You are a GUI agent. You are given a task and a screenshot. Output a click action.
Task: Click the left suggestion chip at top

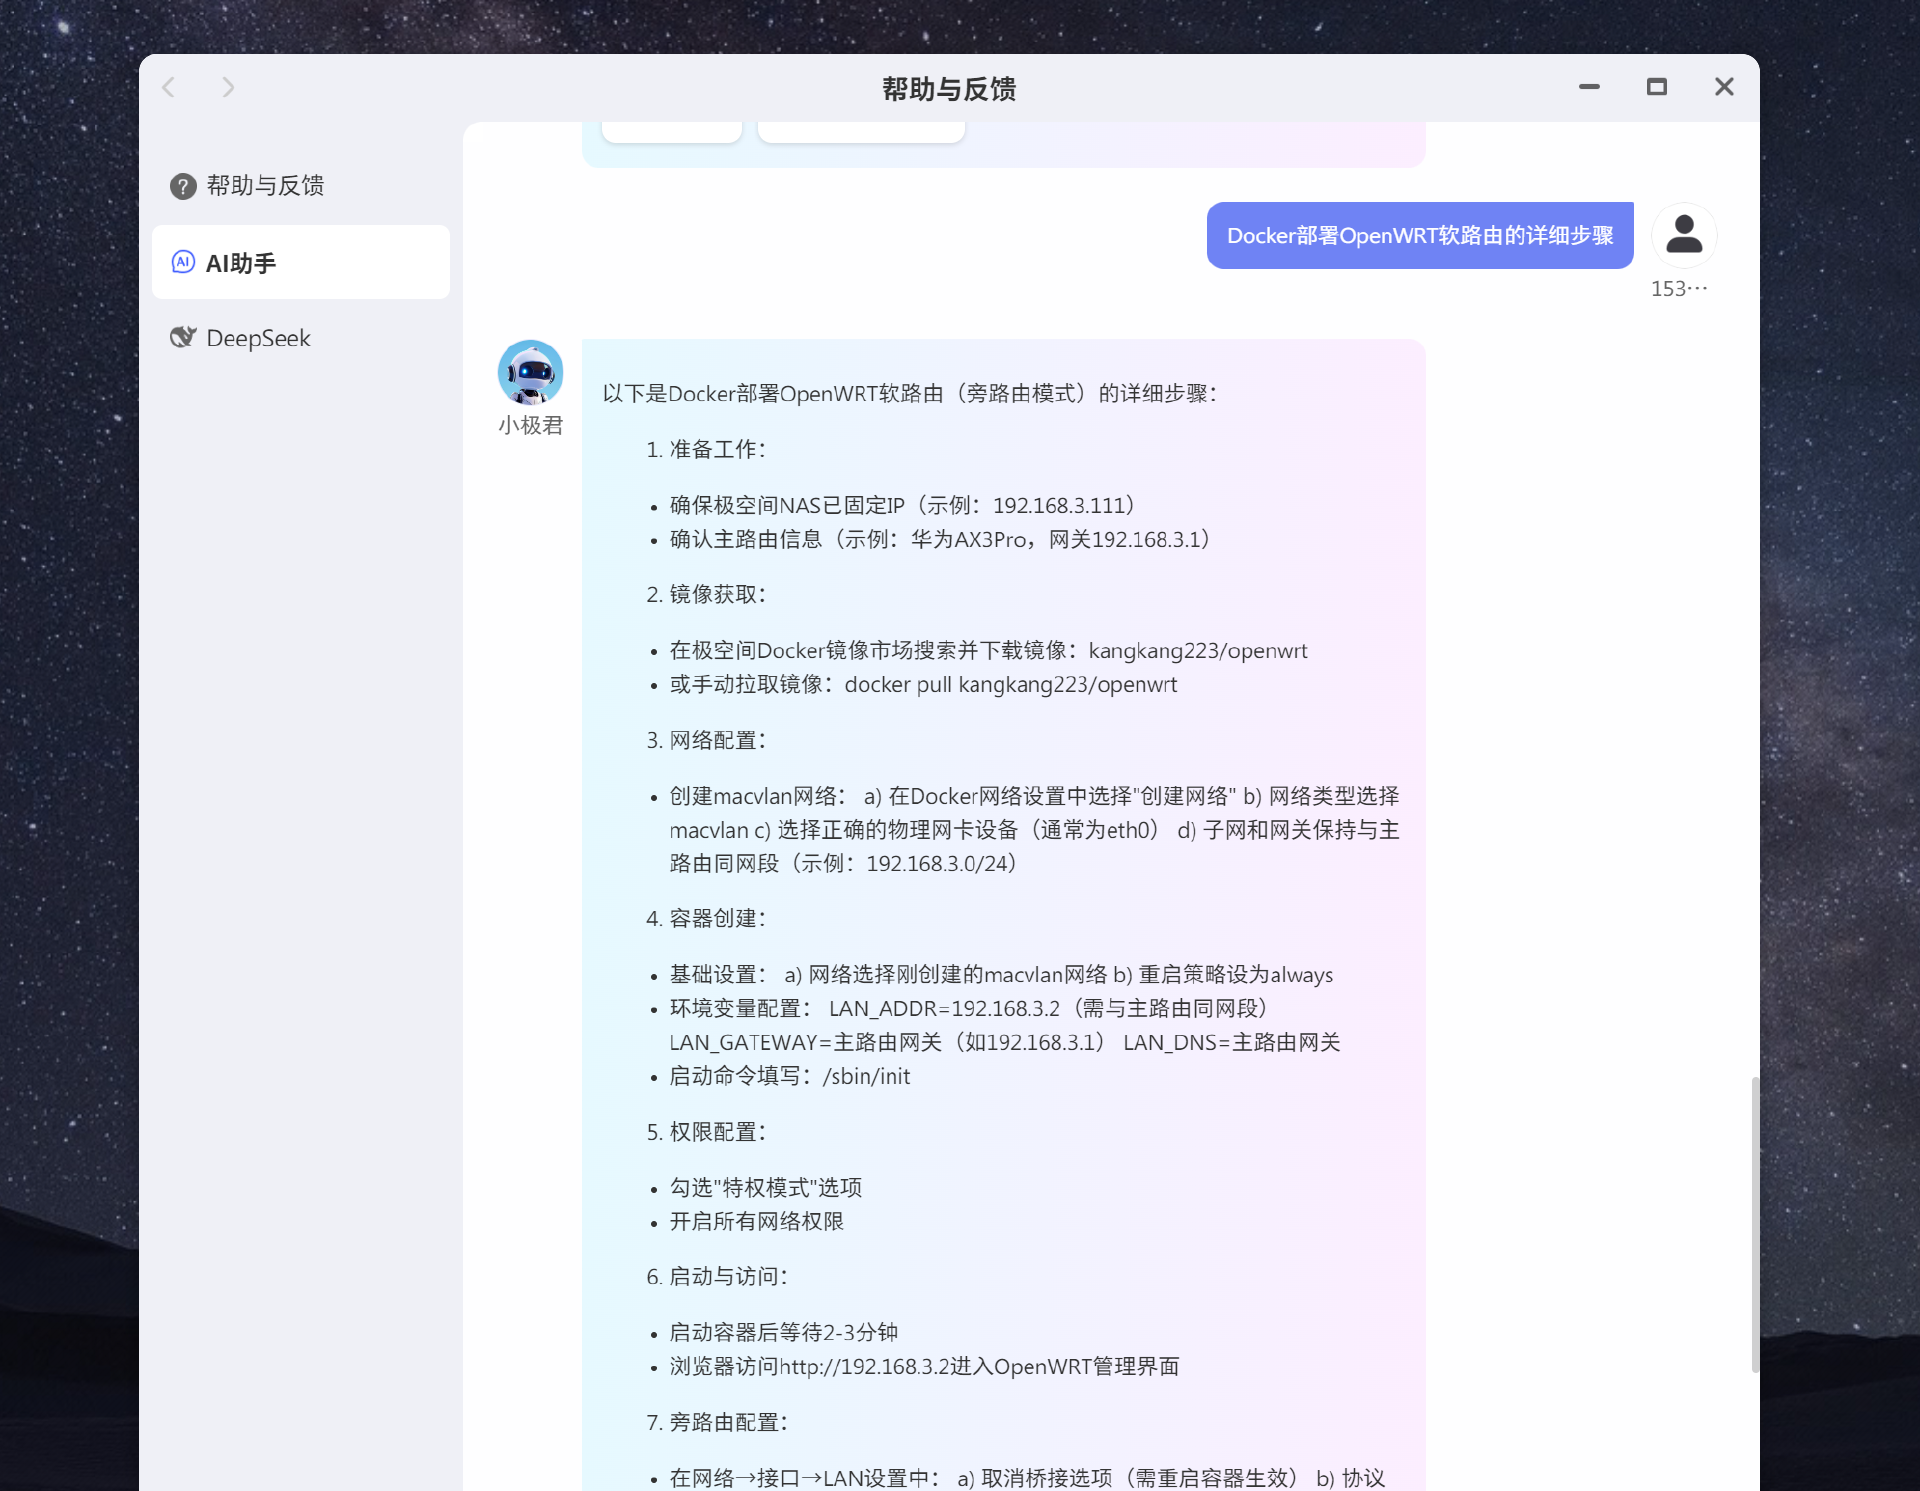pos(672,132)
